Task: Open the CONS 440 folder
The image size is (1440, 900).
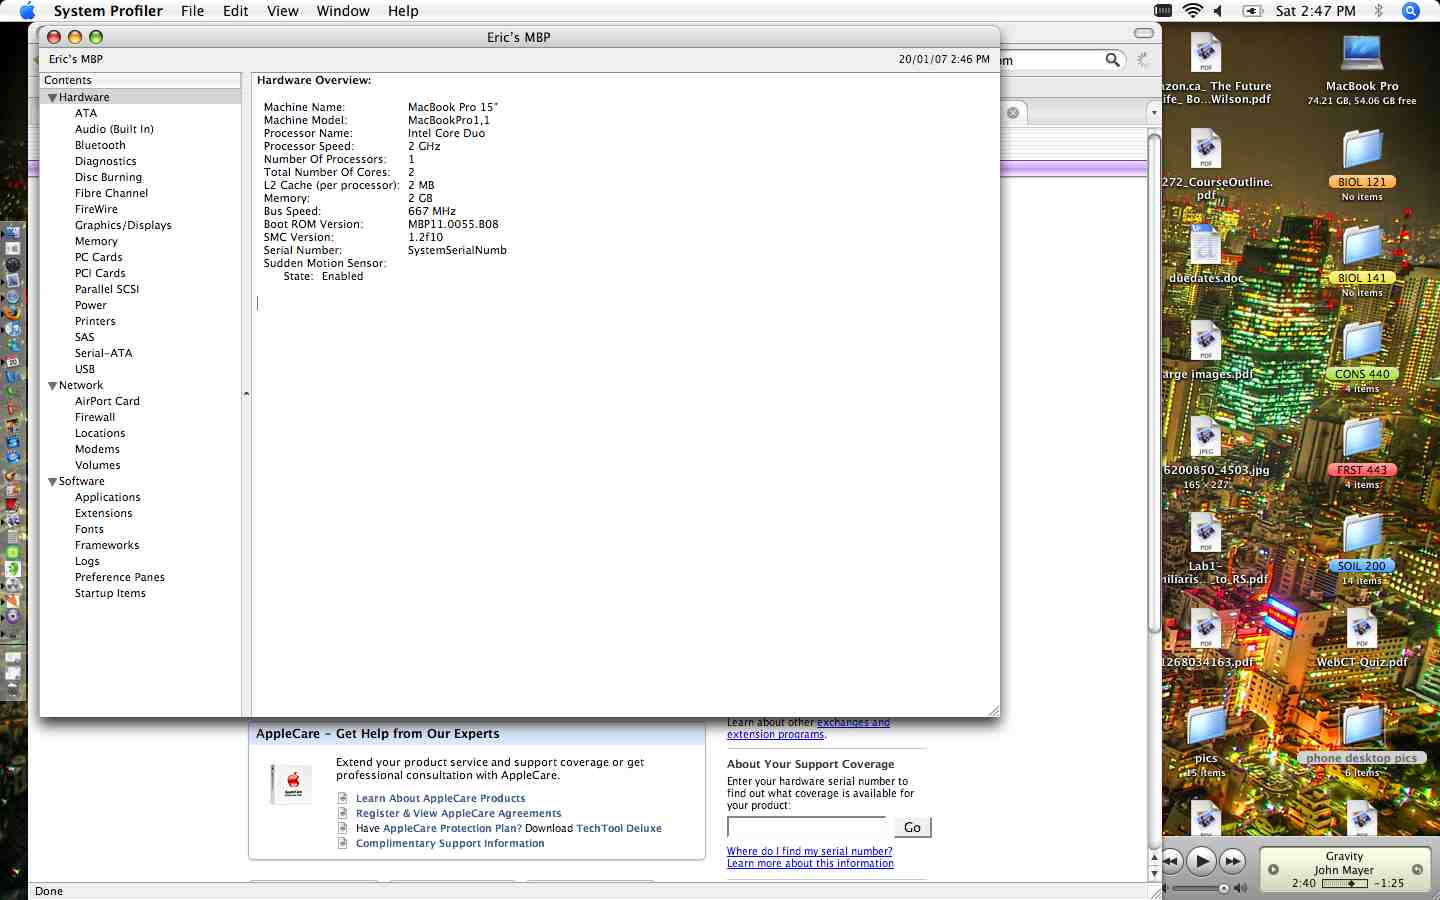Action: click(x=1362, y=342)
